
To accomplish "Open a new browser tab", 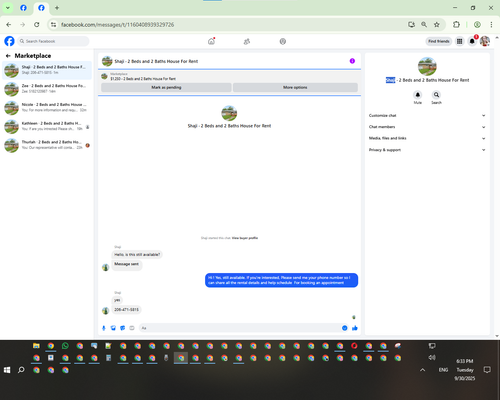I will pos(57,8).
